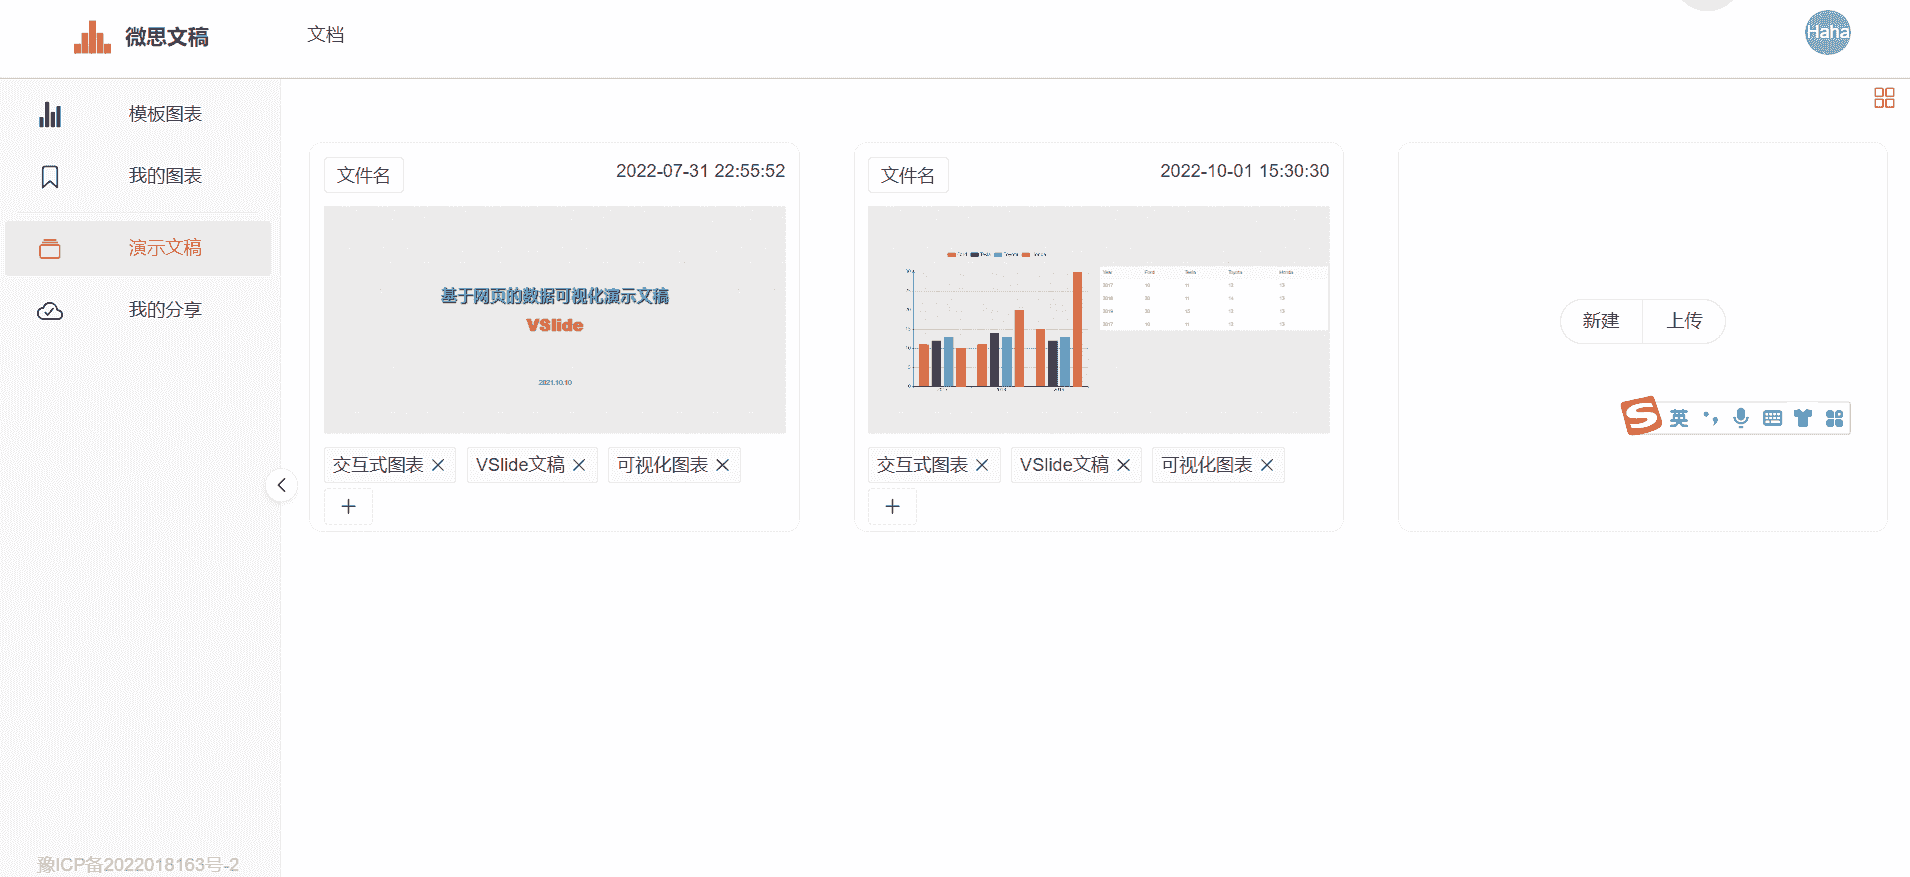
Task: Add a tag to the second document
Action: click(x=892, y=506)
